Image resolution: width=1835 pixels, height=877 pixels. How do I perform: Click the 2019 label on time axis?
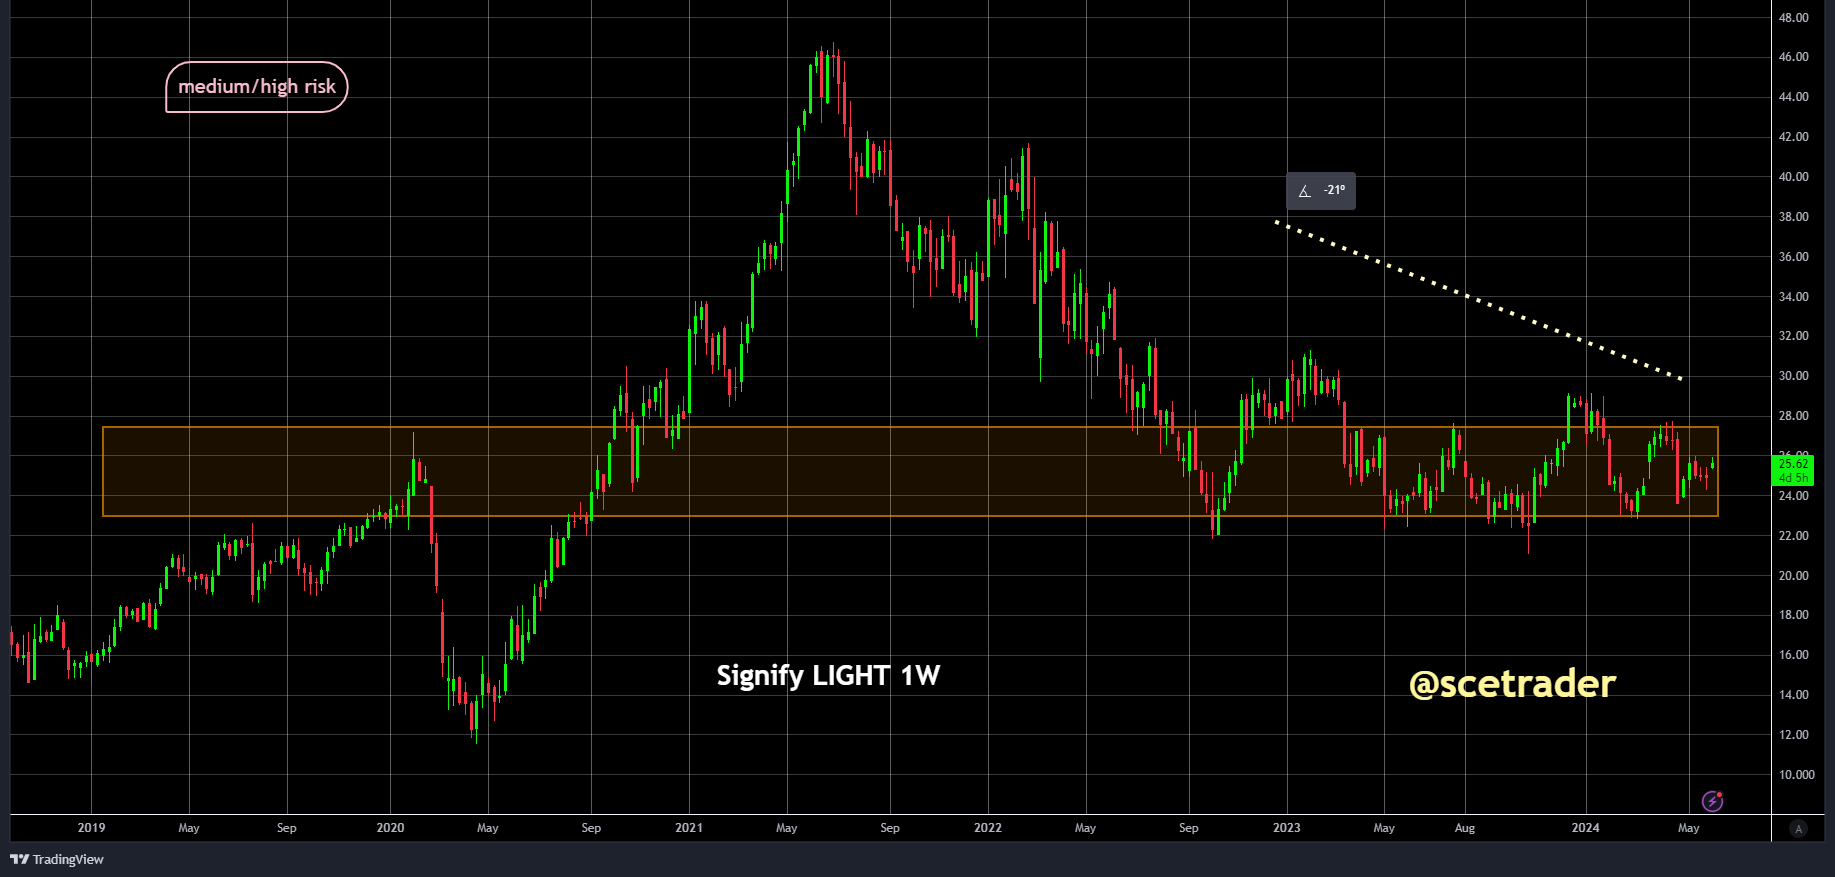click(91, 828)
